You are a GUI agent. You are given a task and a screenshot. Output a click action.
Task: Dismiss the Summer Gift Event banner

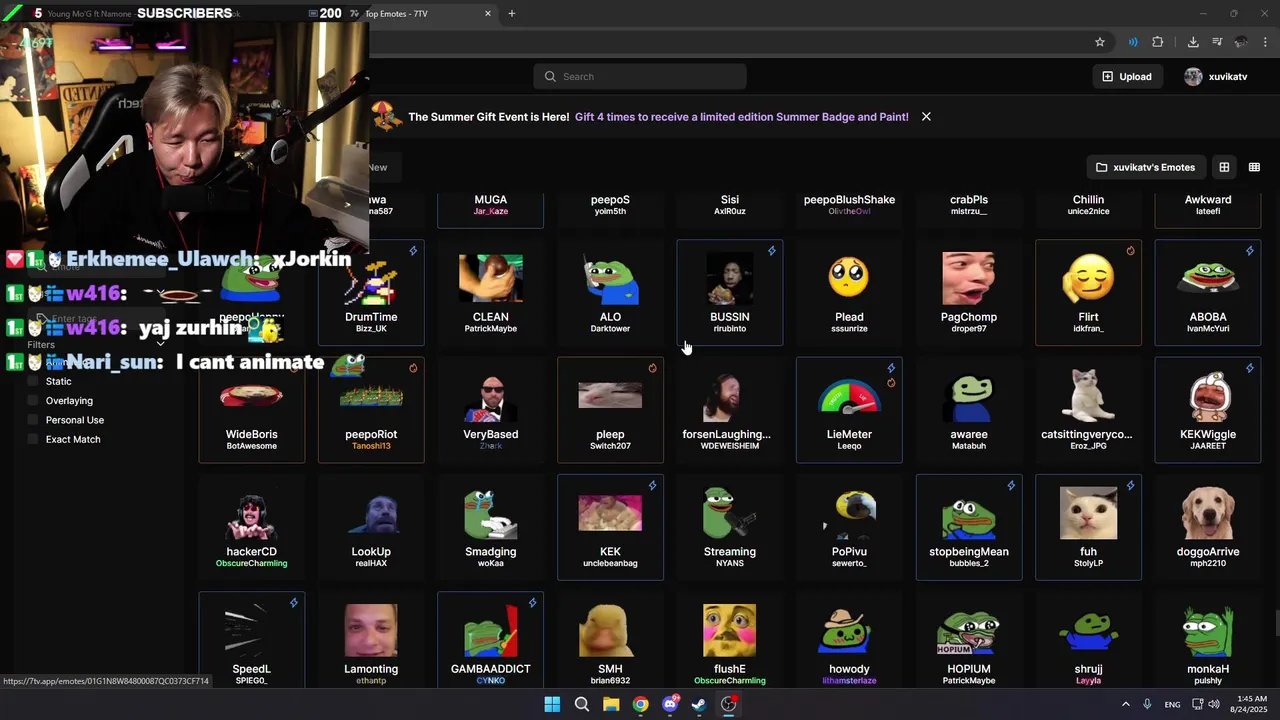pyautogui.click(x=926, y=117)
